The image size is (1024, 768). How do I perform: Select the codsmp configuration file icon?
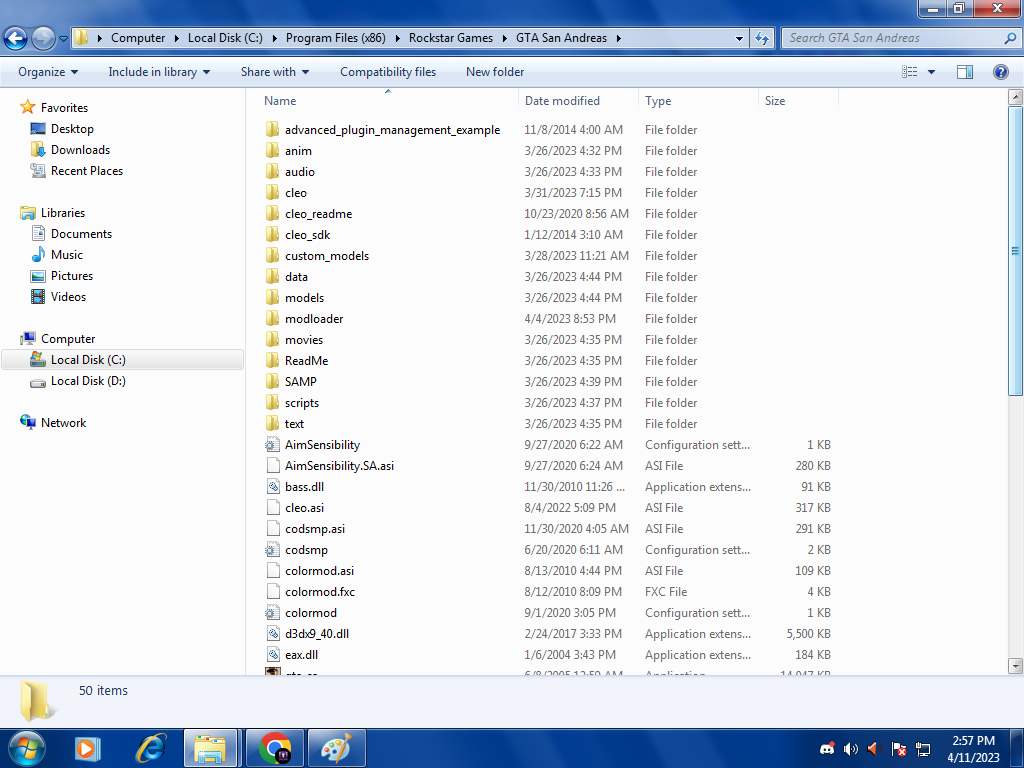(x=272, y=550)
